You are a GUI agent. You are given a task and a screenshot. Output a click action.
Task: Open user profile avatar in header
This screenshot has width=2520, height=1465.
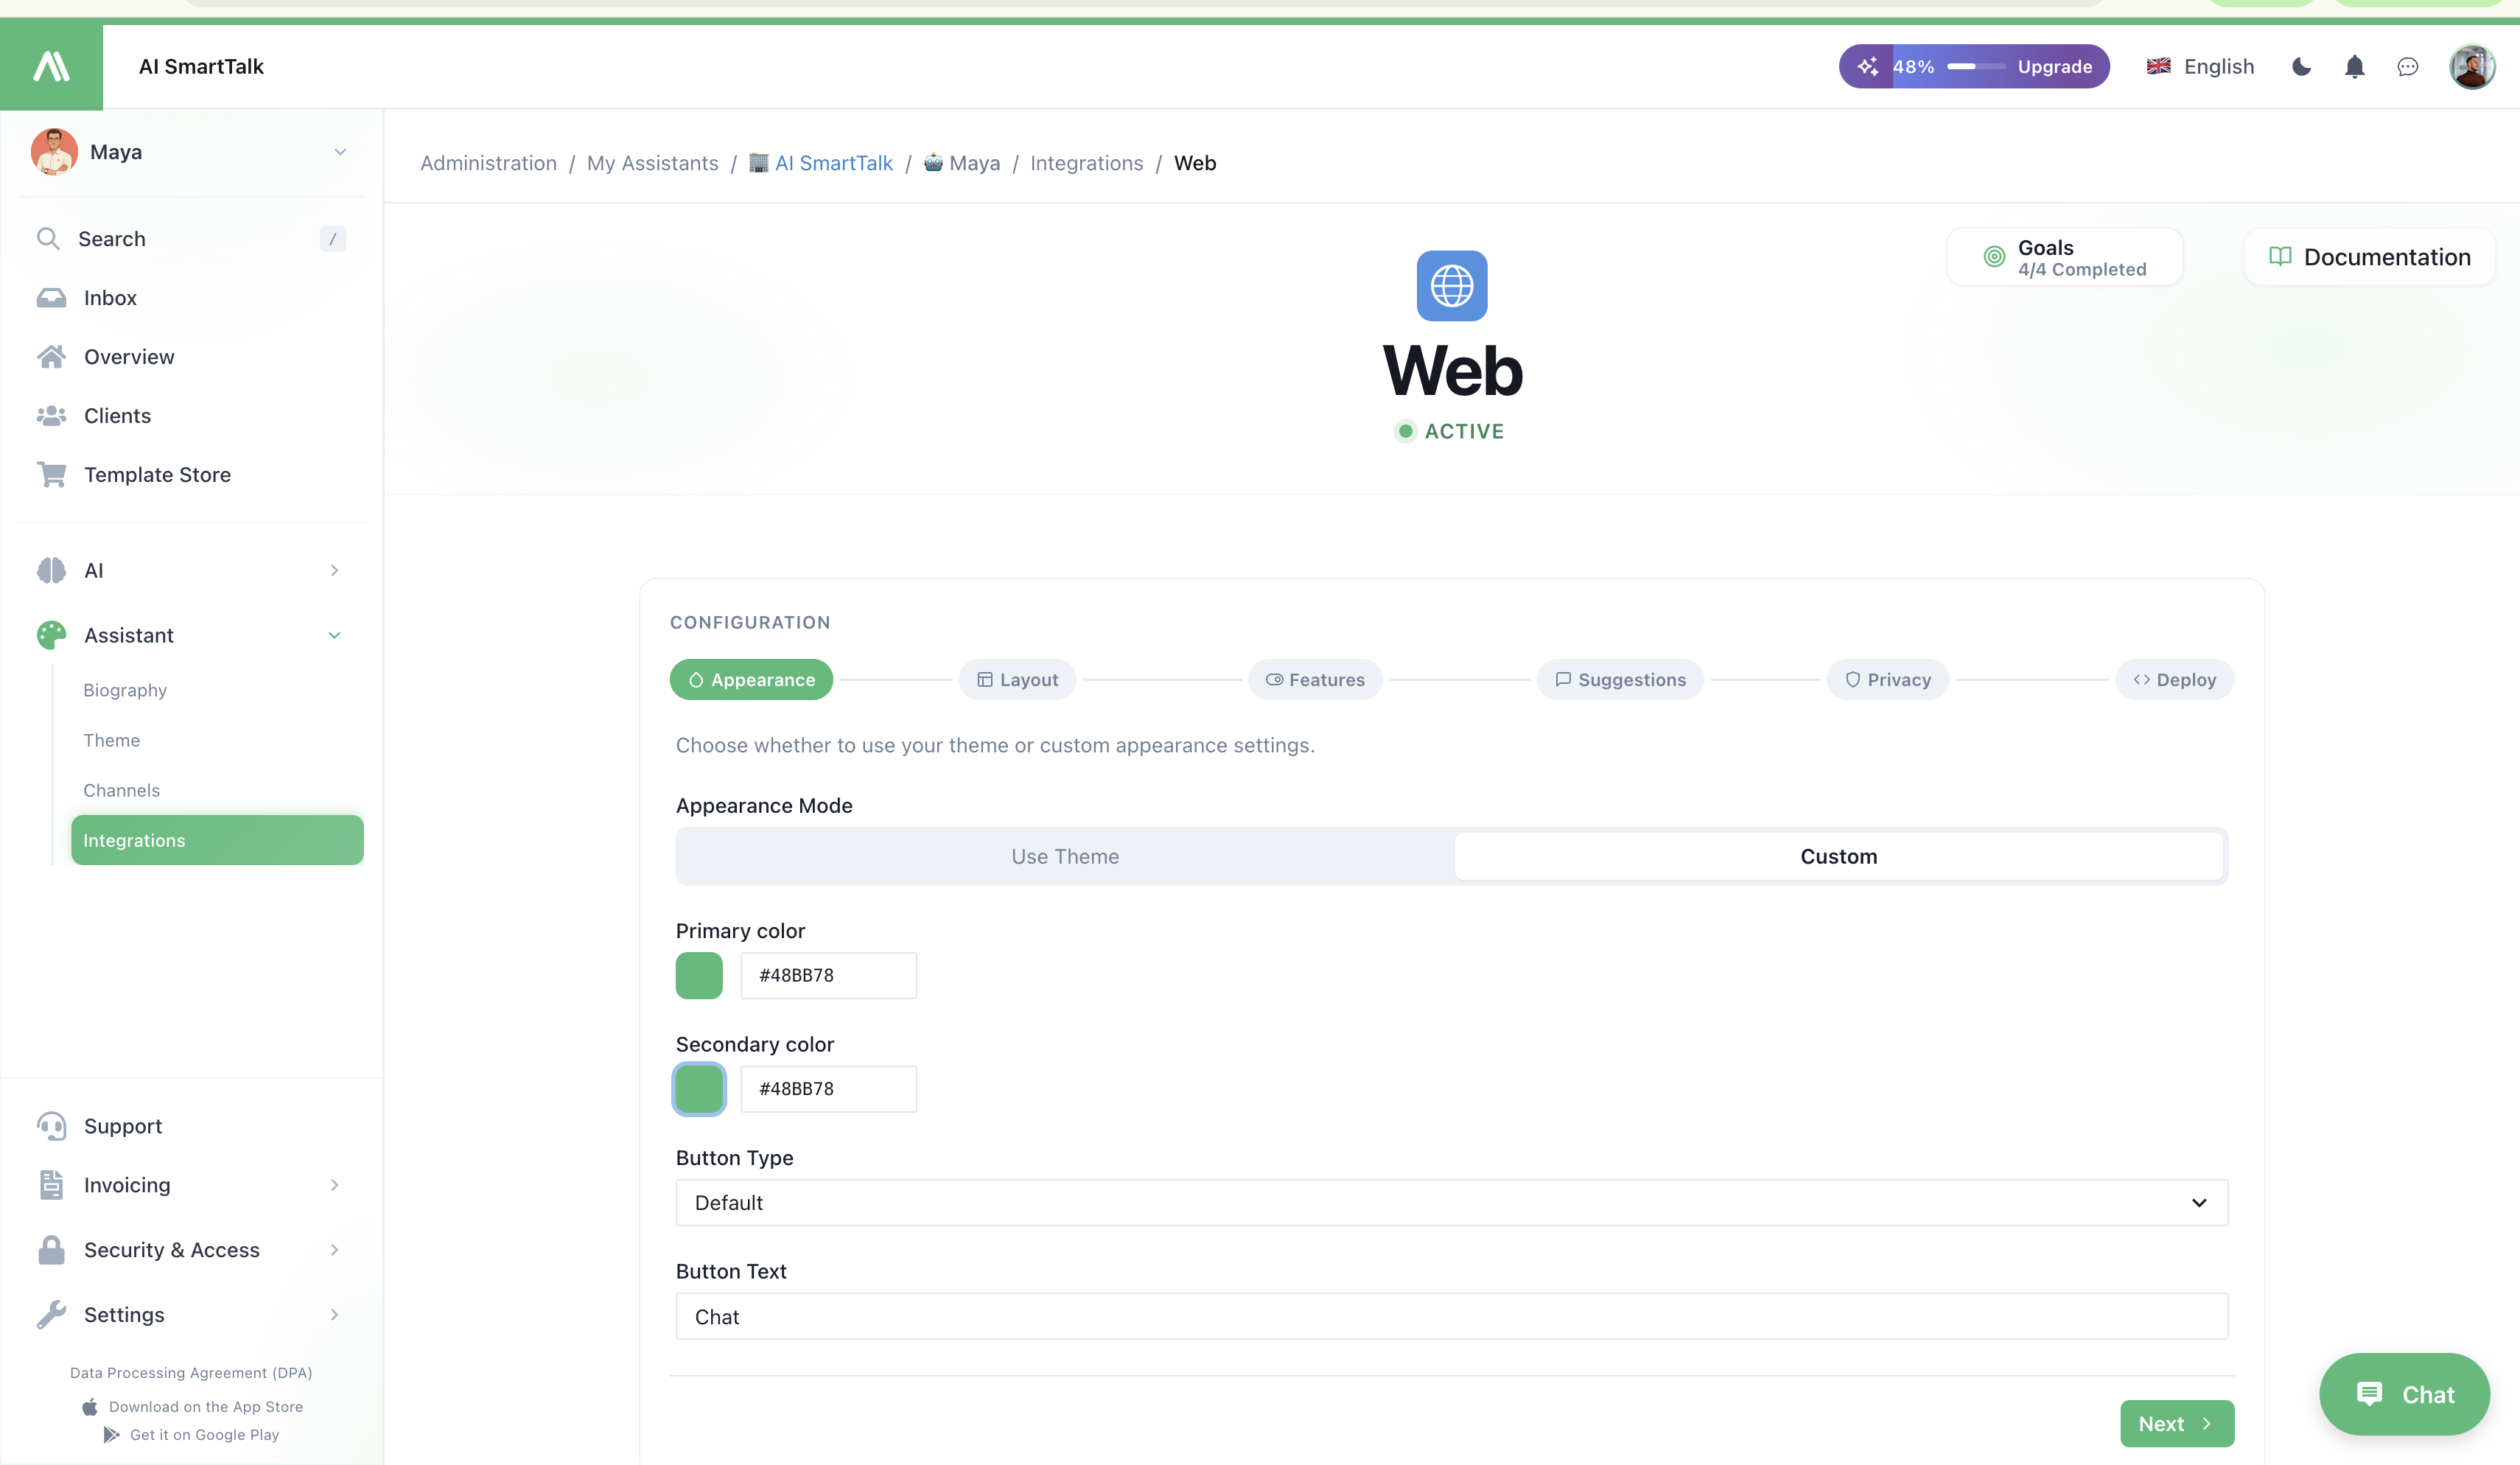[x=2471, y=67]
